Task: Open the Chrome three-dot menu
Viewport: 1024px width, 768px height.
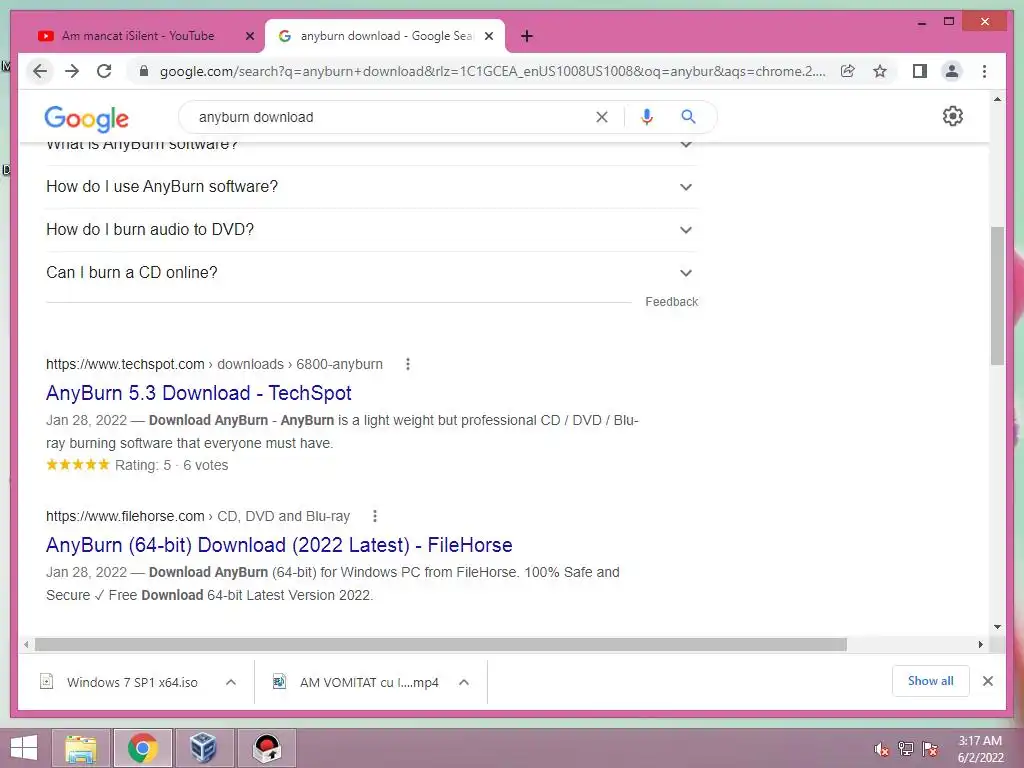Action: click(984, 71)
